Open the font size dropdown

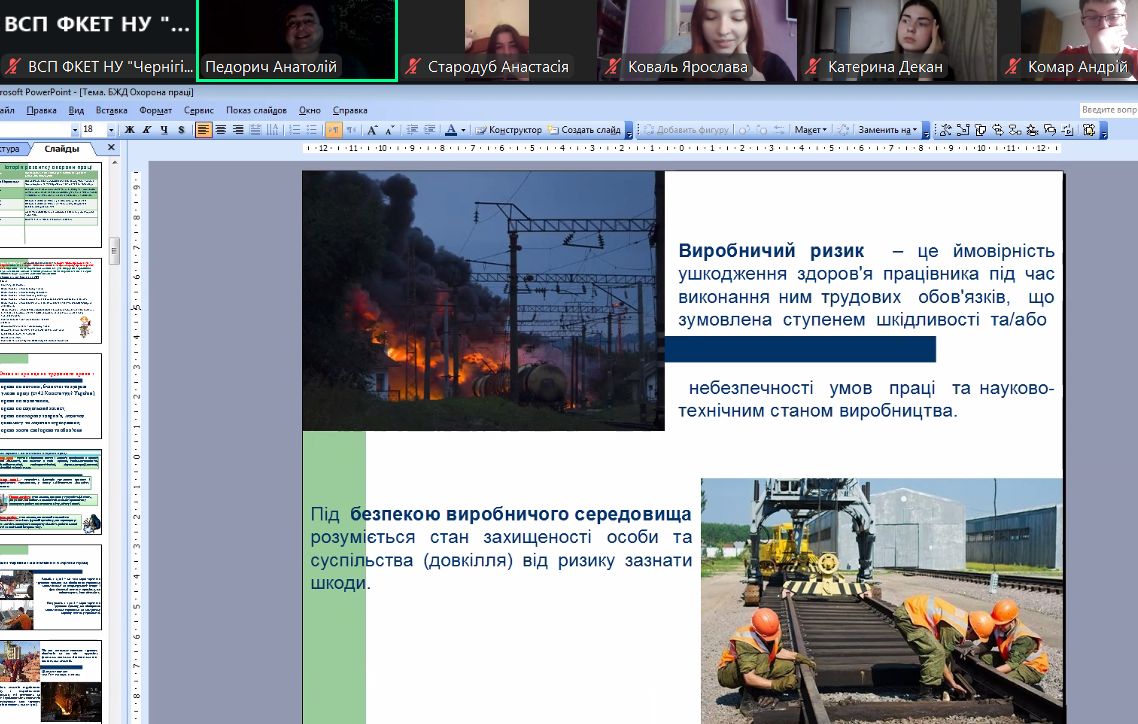tap(110, 130)
